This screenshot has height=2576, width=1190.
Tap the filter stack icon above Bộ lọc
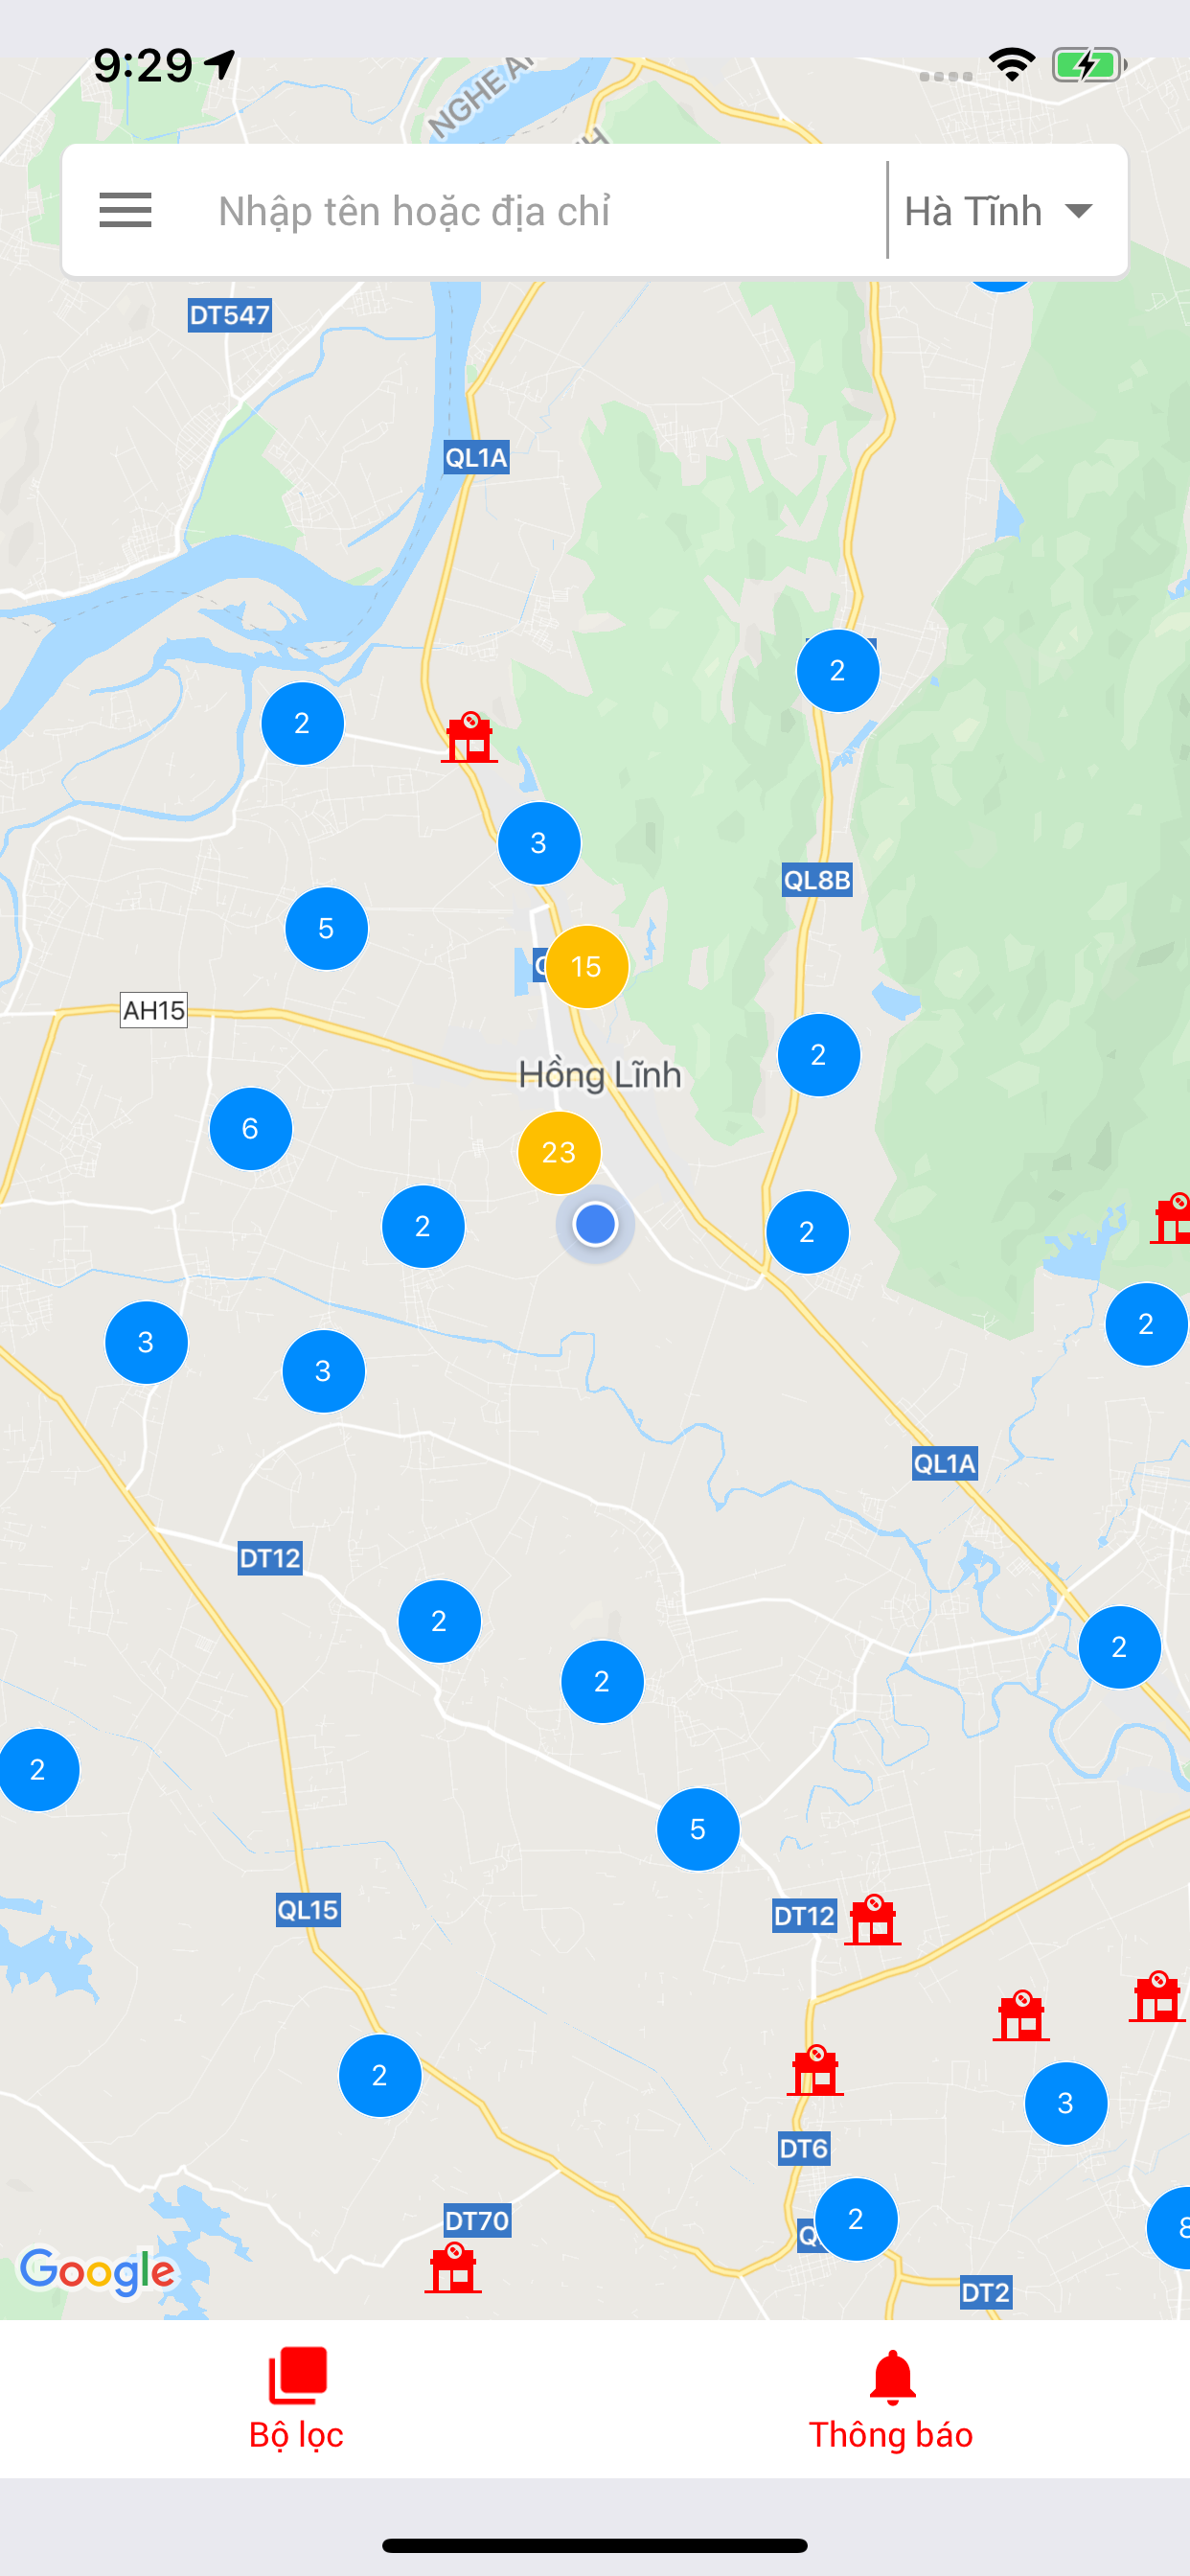click(x=298, y=2375)
